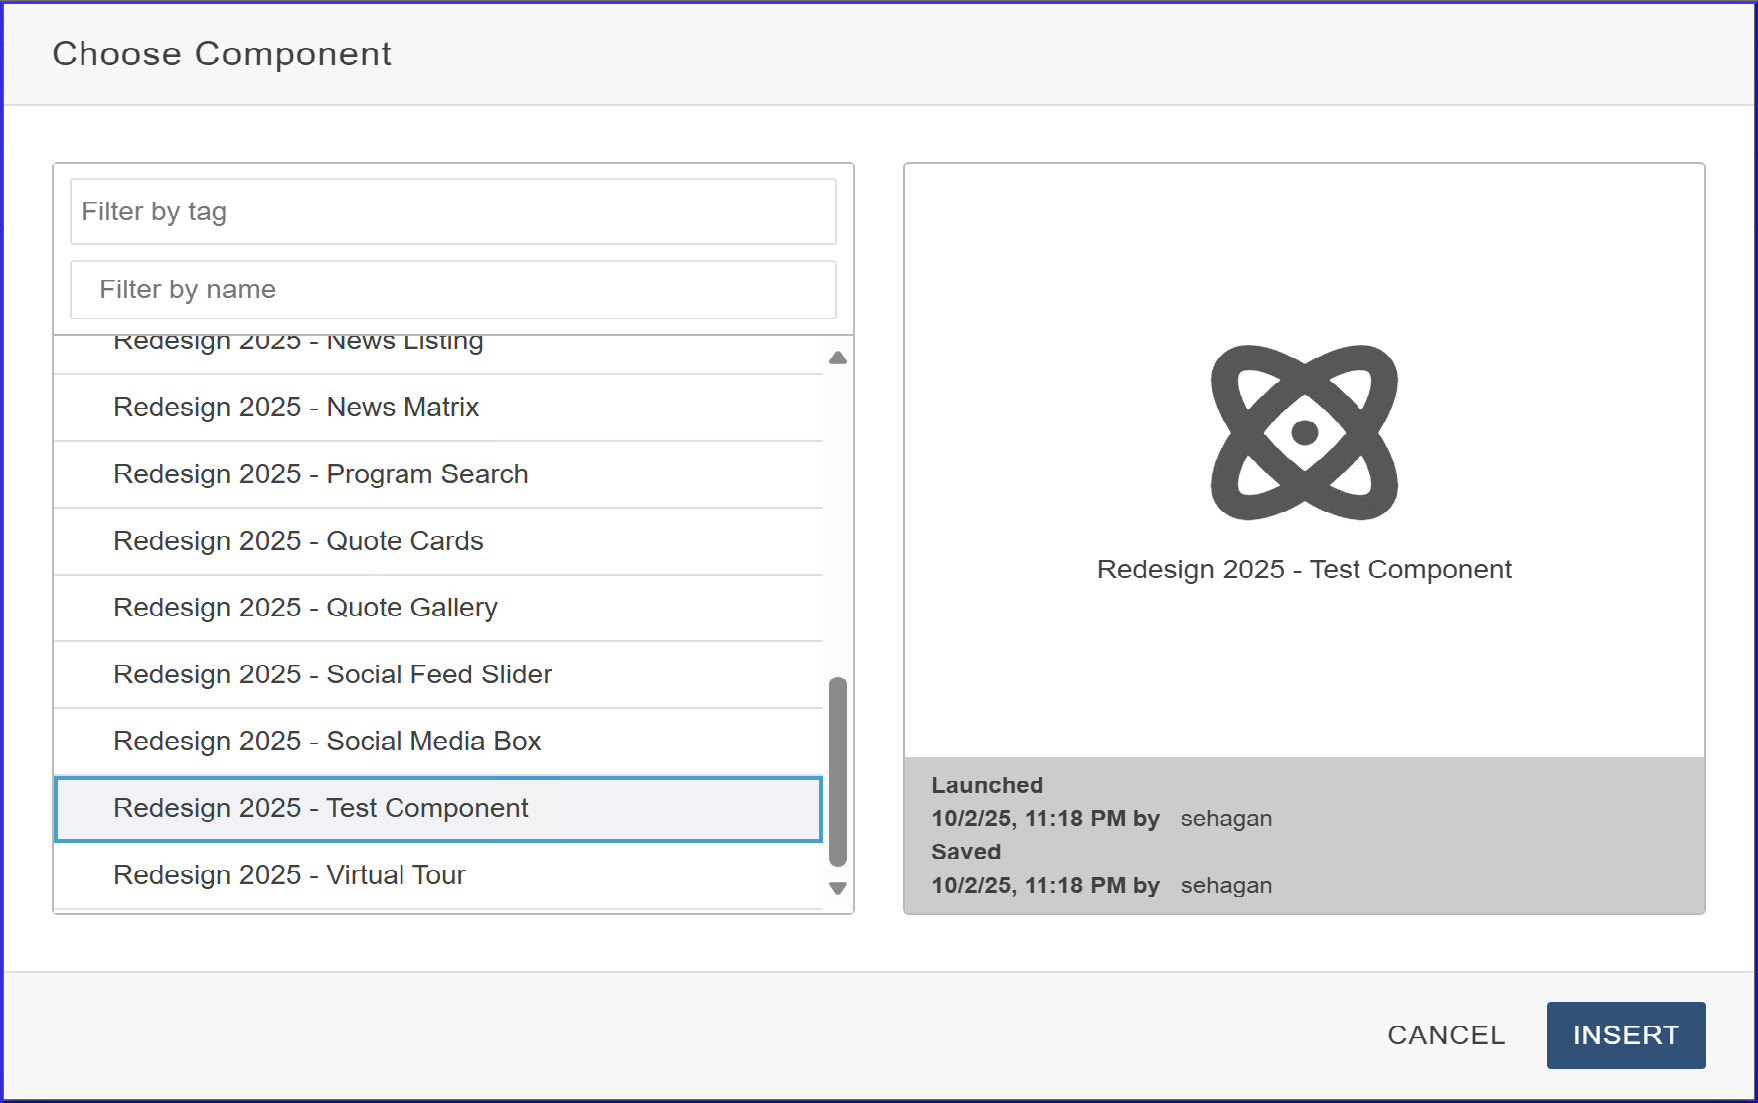Click the scroll down arrow in list

pos(838,888)
